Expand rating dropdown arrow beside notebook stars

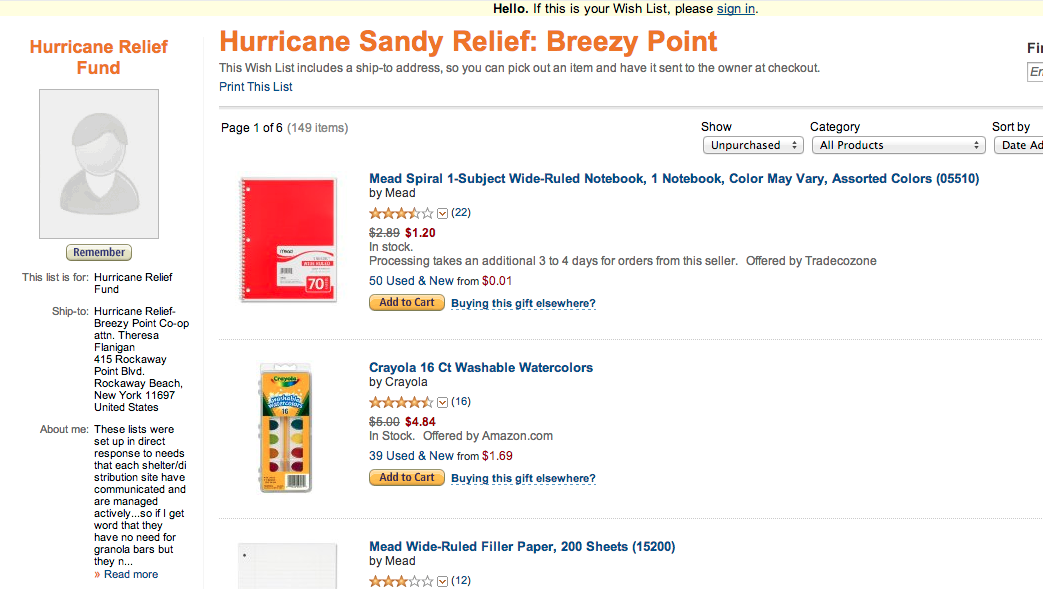[442, 213]
